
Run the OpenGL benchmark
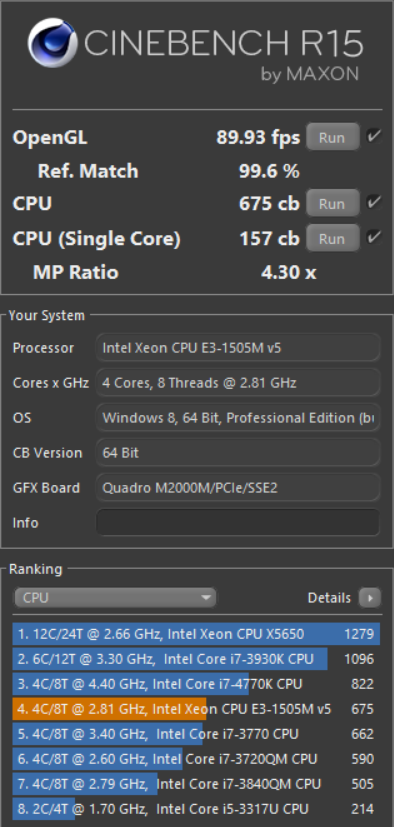(332, 137)
